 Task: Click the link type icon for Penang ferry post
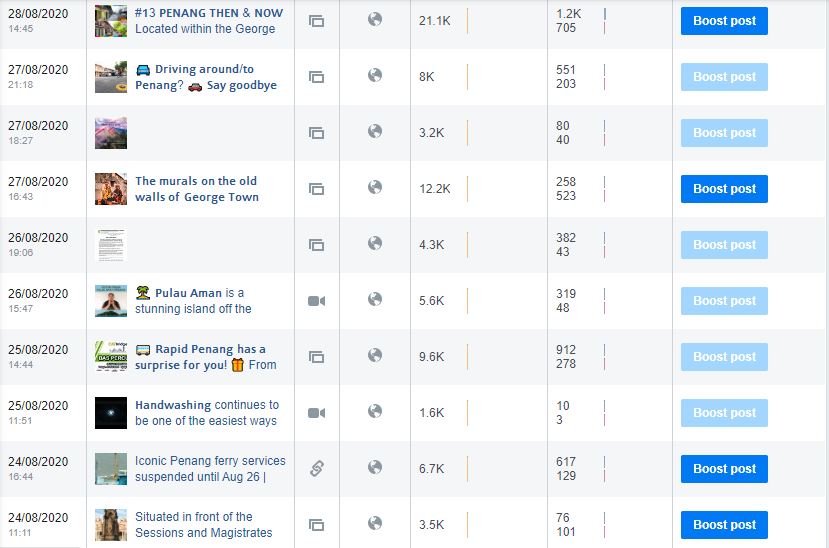[316, 468]
